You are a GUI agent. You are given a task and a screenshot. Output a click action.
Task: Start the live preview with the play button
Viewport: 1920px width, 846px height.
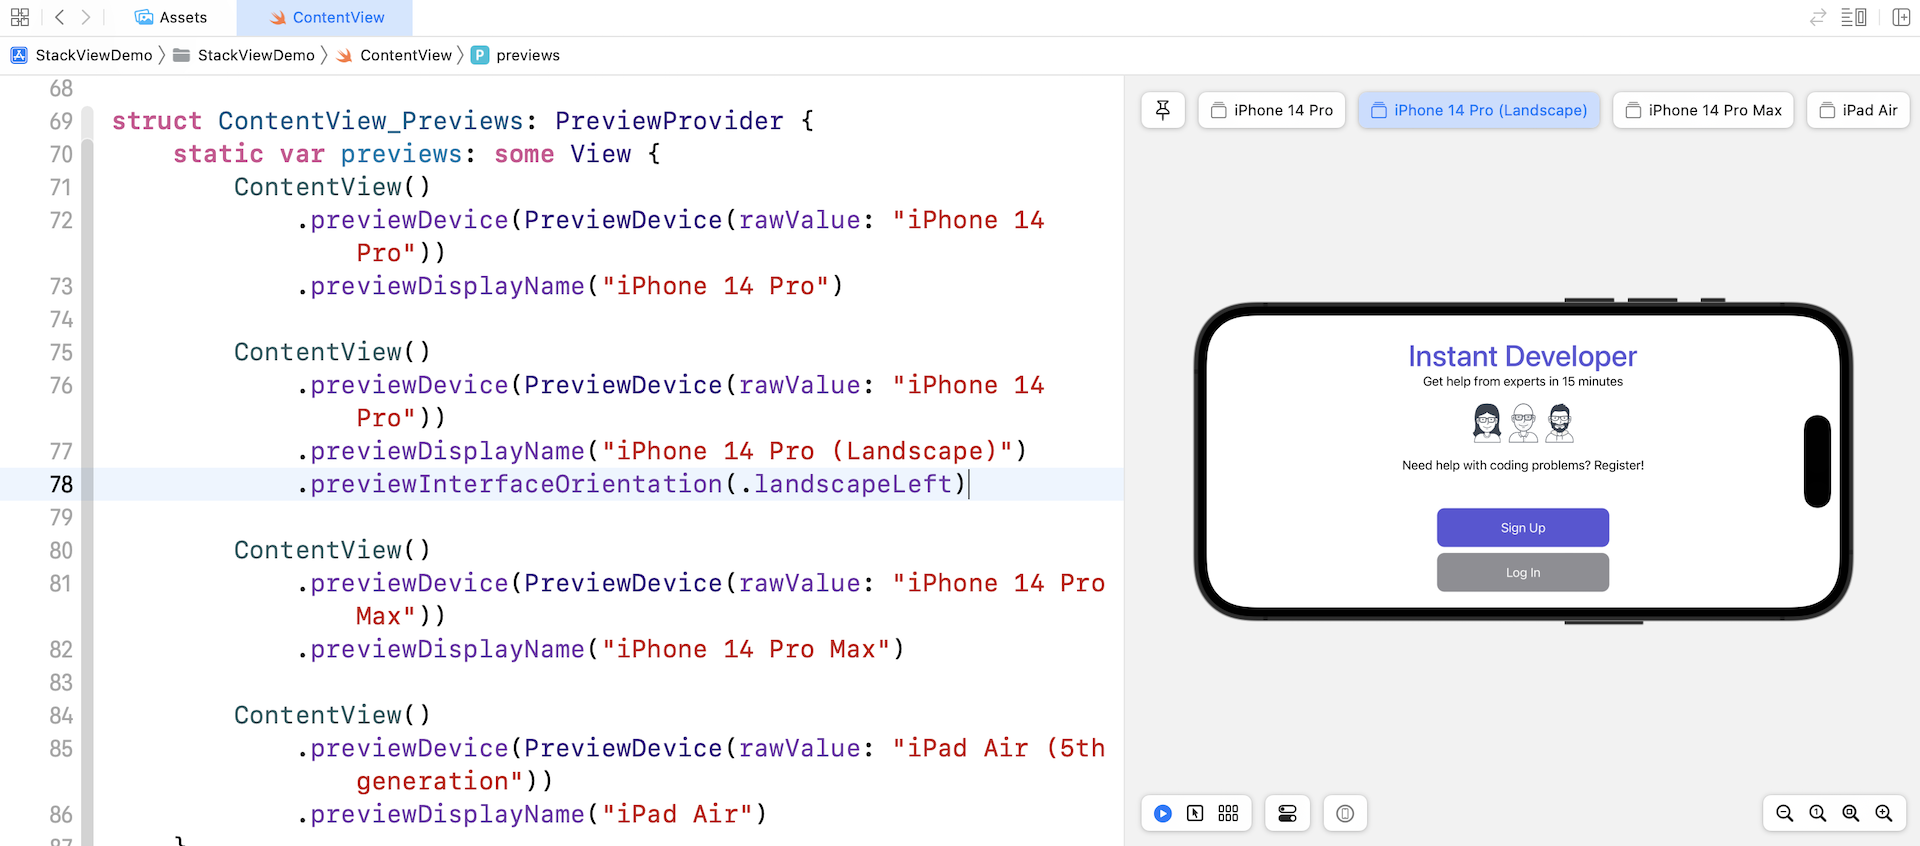point(1162,813)
